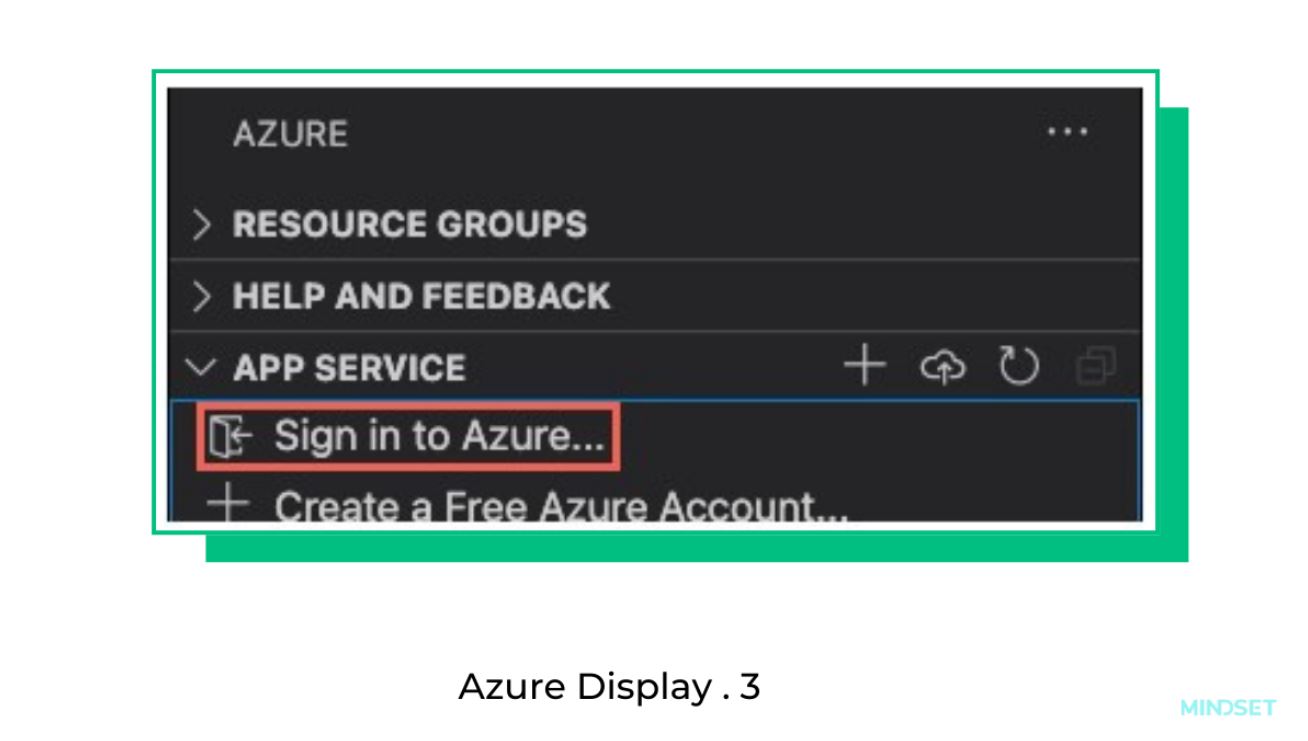This screenshot has height=741, width=1308.
Task: Click the cloud upload deploy icon
Action: coord(942,368)
